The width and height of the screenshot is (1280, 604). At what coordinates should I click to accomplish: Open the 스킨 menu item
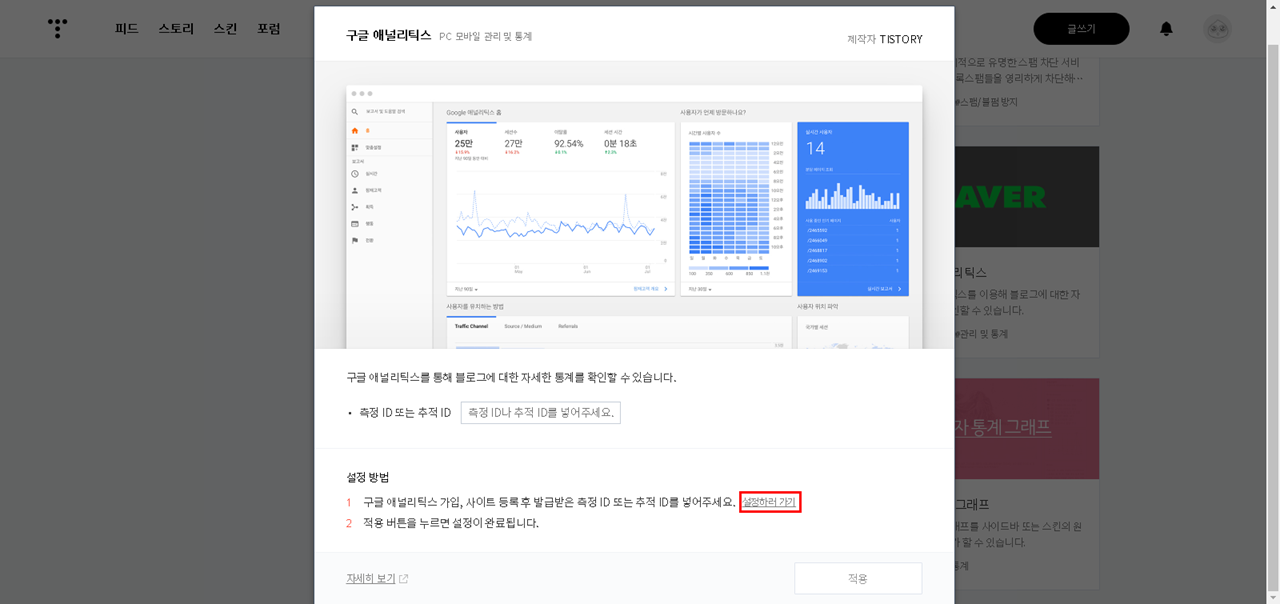226,29
